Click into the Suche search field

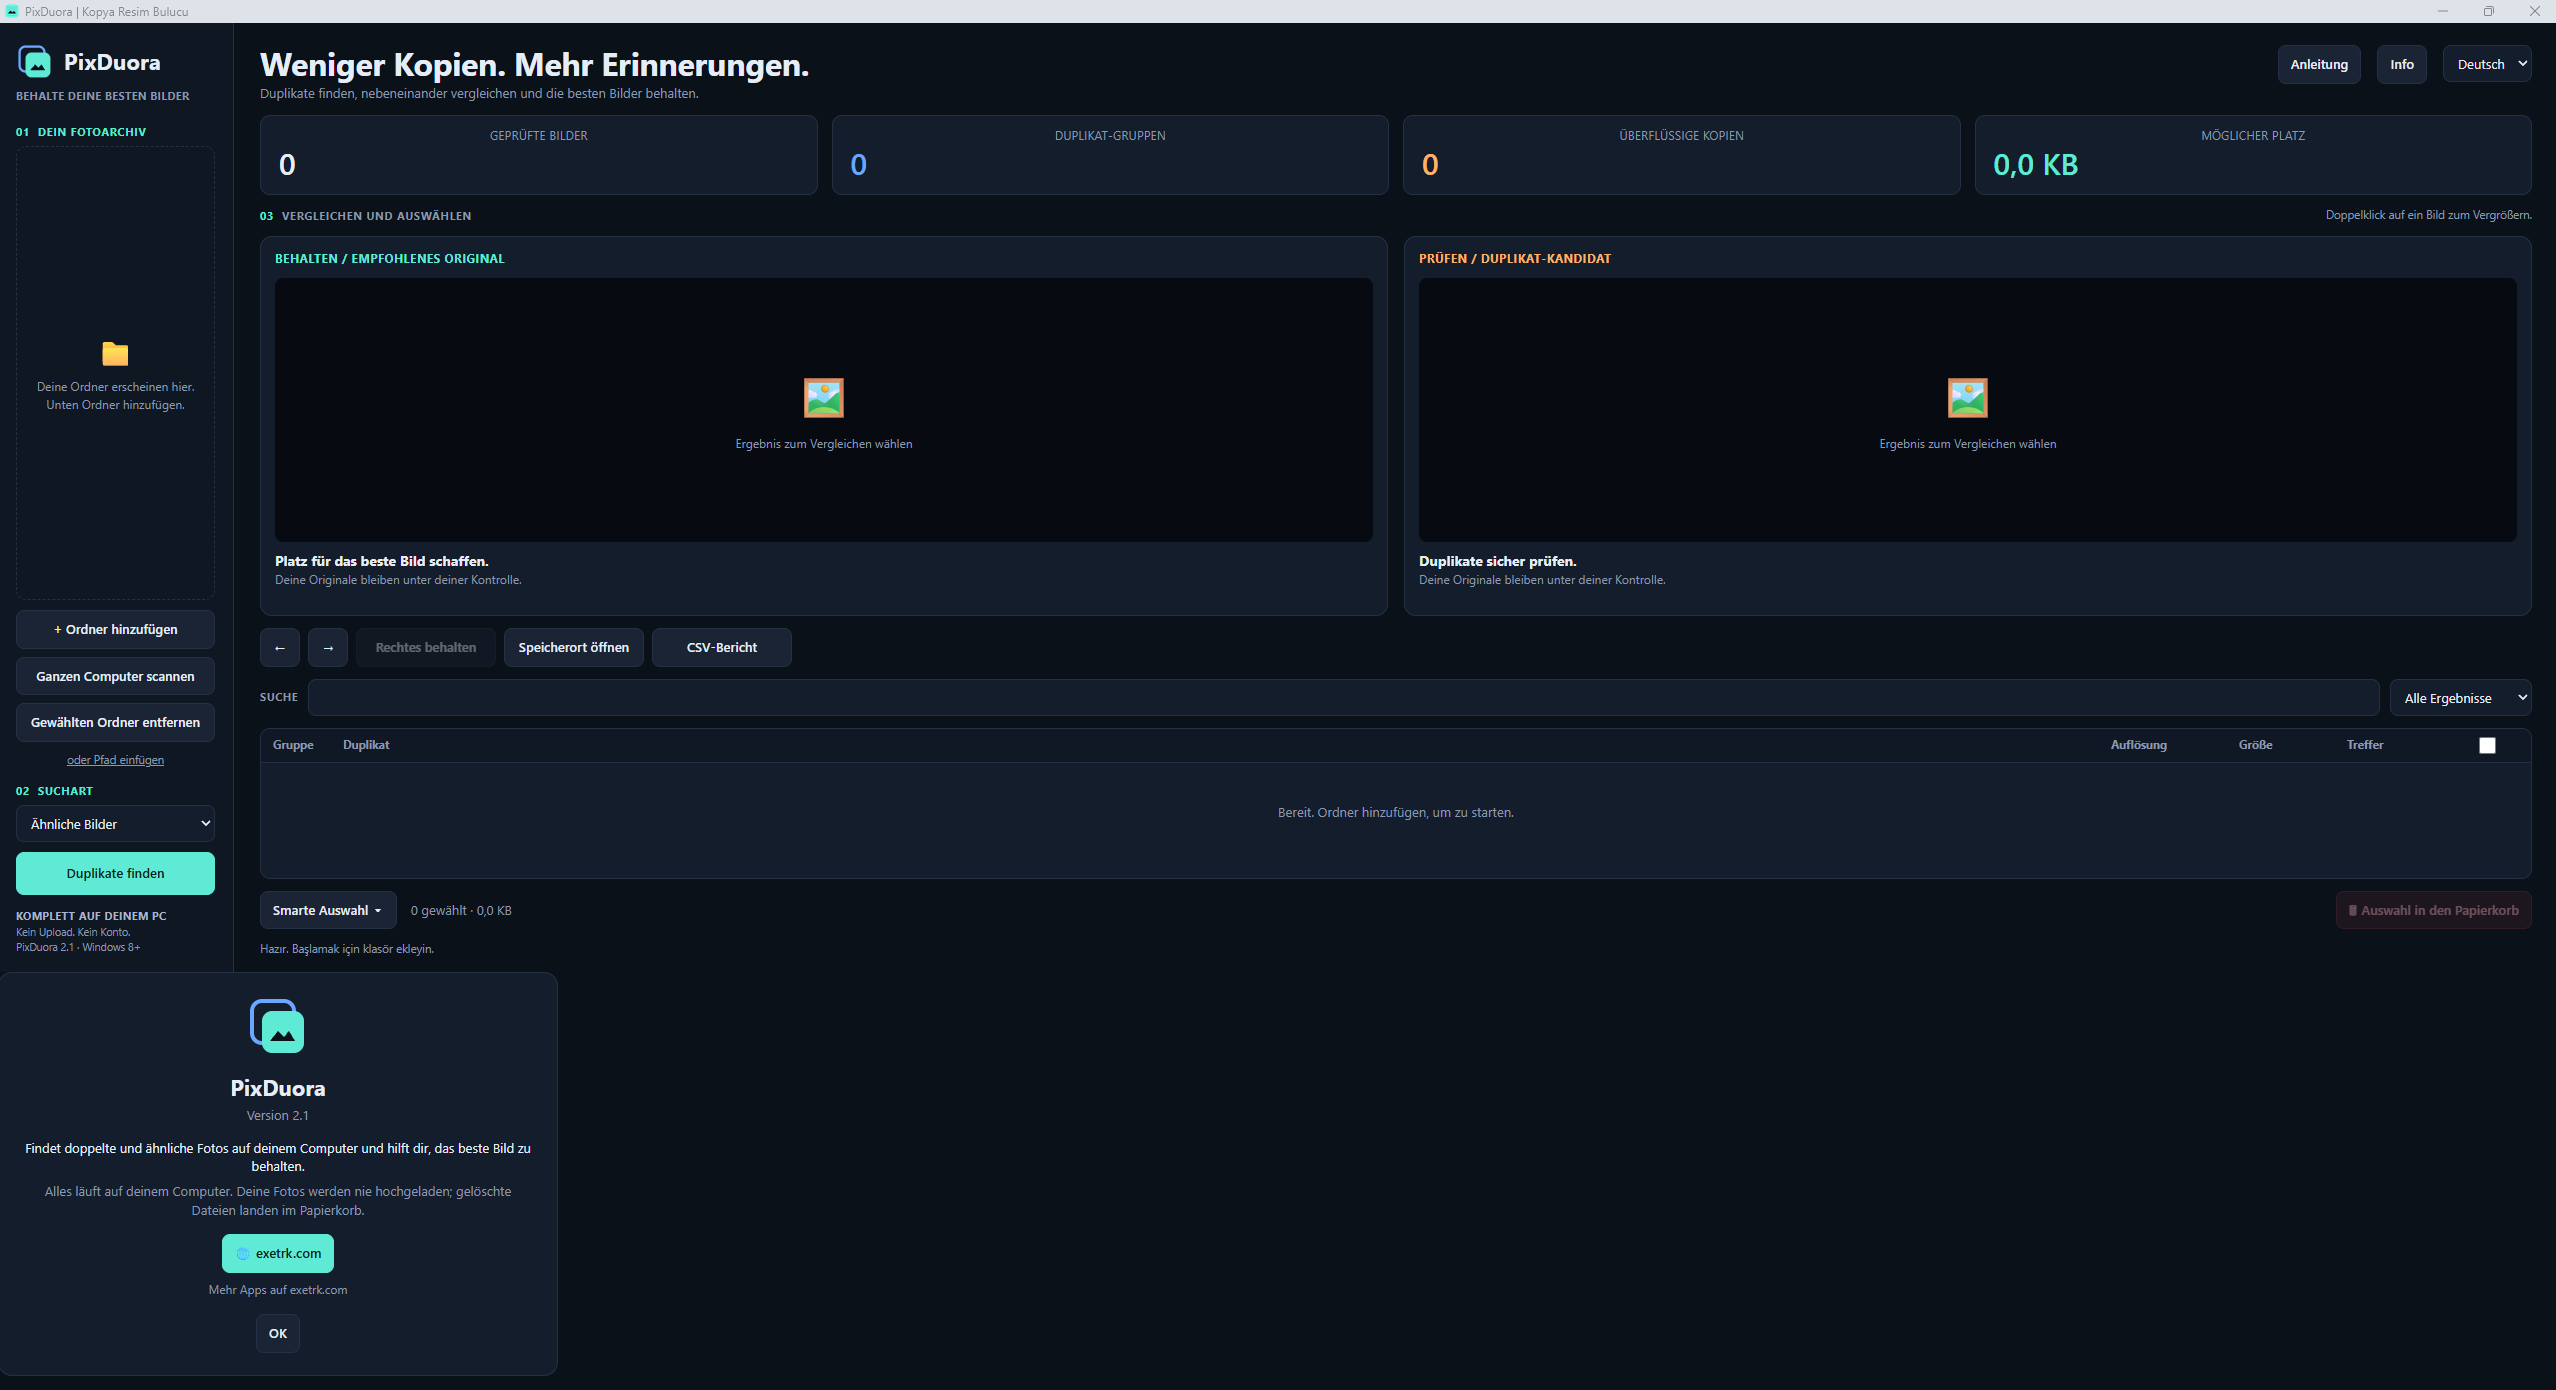(x=1343, y=698)
